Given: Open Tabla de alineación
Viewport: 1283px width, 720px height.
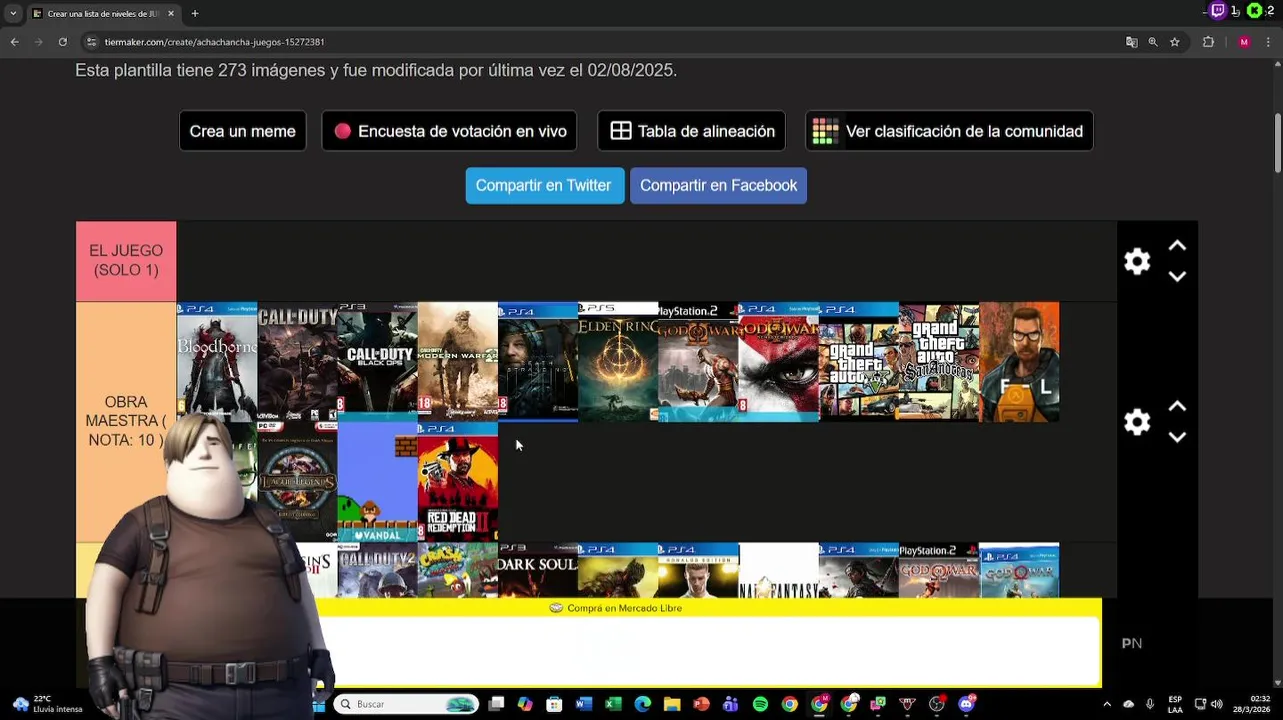Looking at the screenshot, I should (x=691, y=131).
